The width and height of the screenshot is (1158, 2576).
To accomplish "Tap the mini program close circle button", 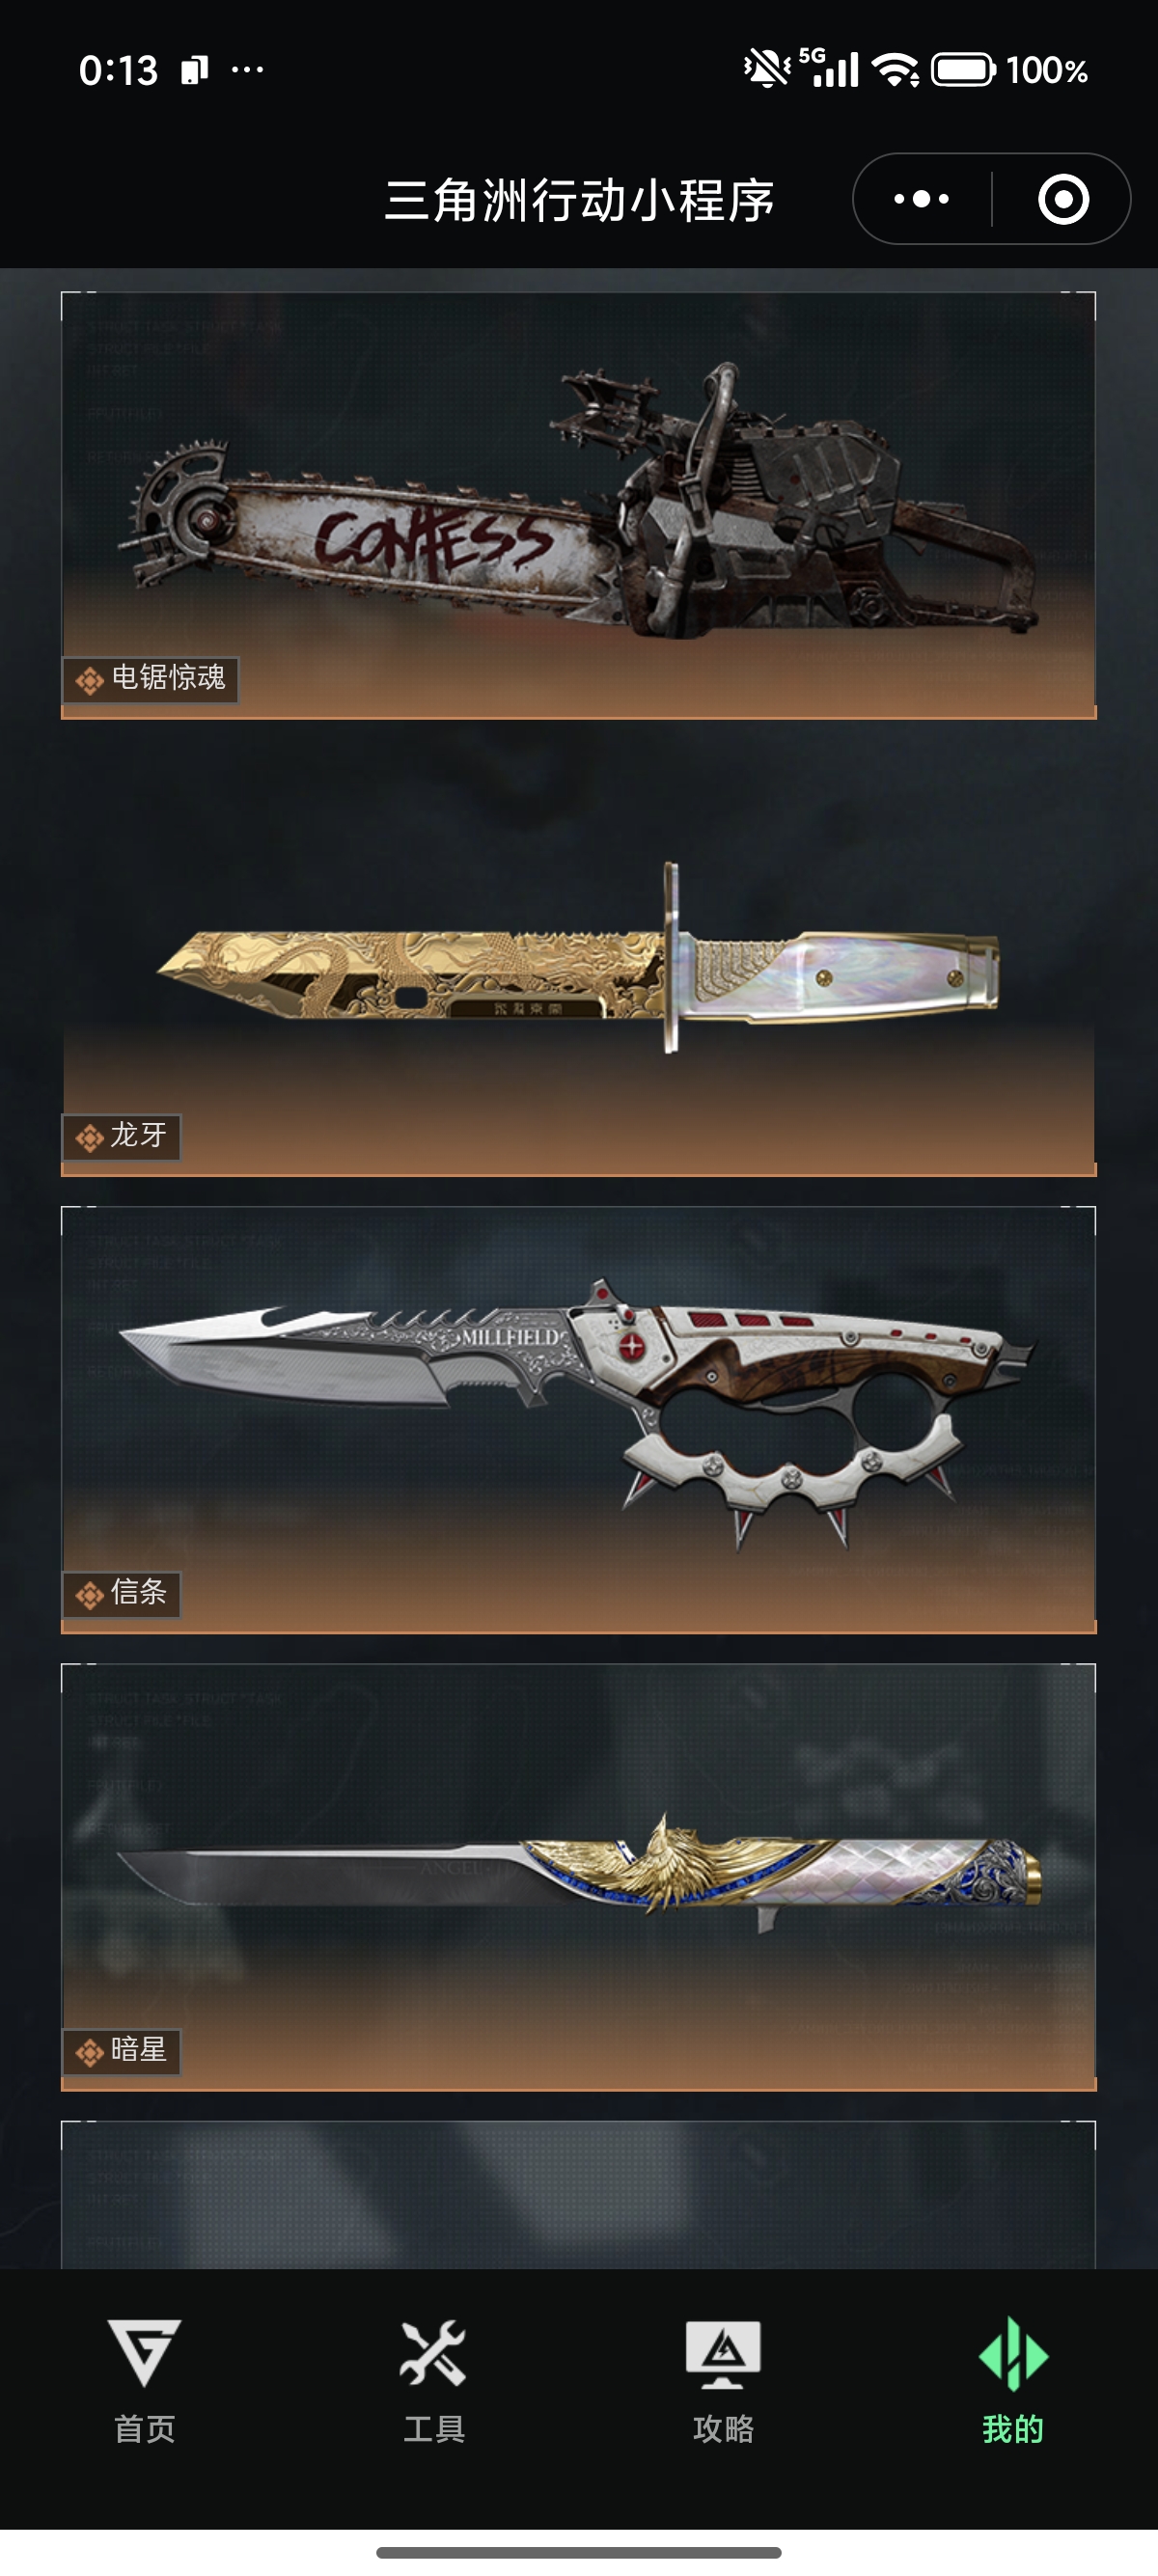I will point(1063,199).
